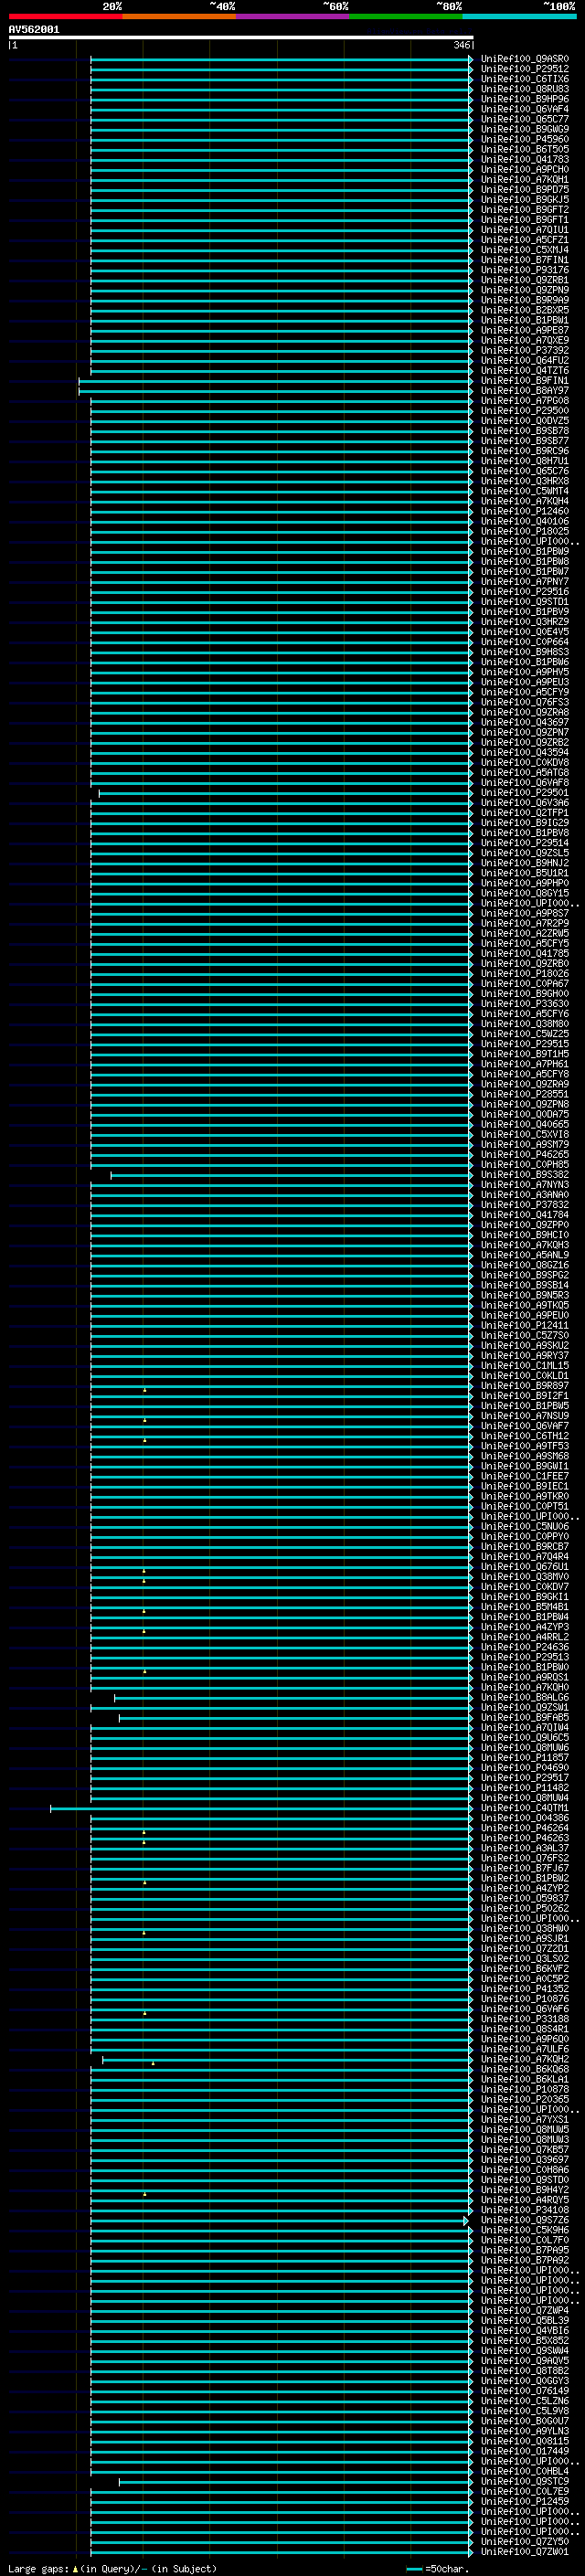Select the UniRef100_B6T505 label
Image resolution: width=585 pixels, height=2576 pixels.
(x=524, y=149)
